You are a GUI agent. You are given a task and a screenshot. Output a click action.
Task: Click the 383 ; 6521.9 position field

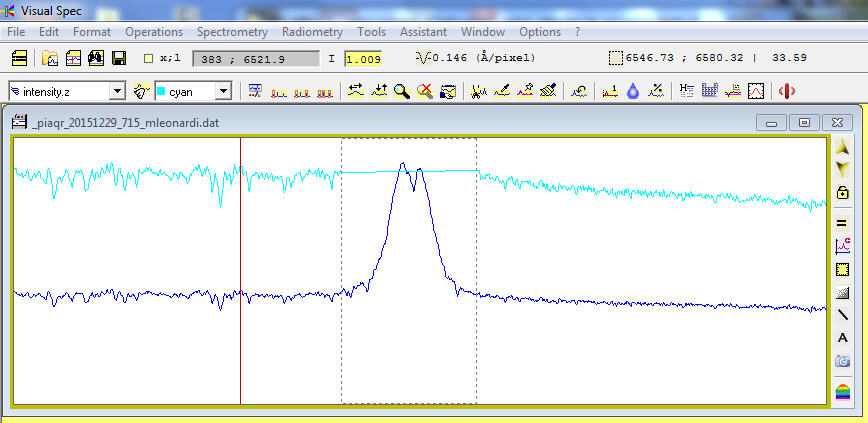click(x=256, y=59)
